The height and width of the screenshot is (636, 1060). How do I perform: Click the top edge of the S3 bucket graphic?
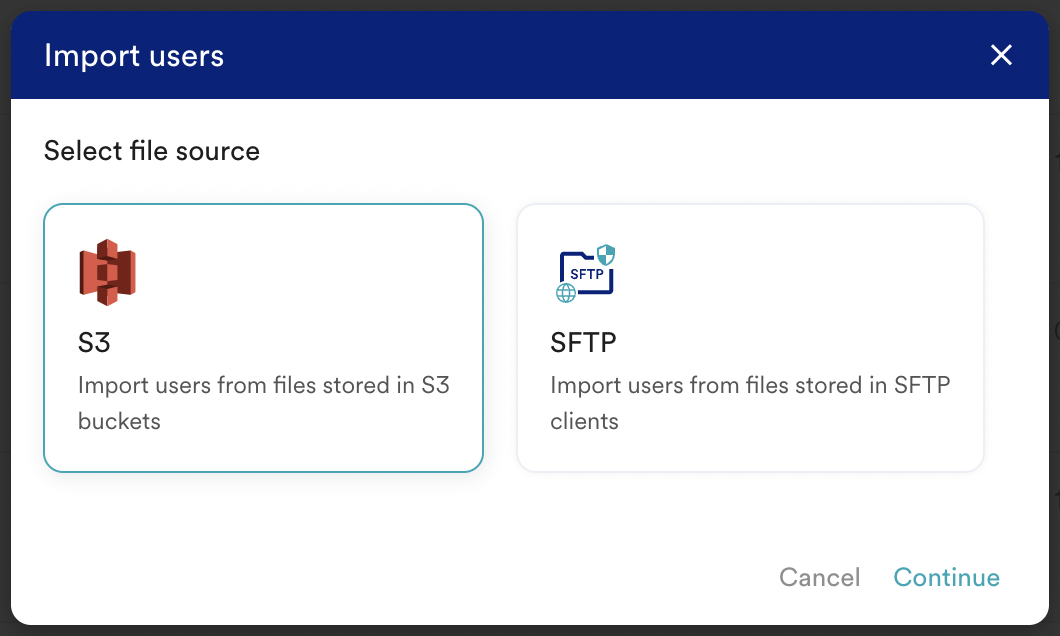[108, 245]
